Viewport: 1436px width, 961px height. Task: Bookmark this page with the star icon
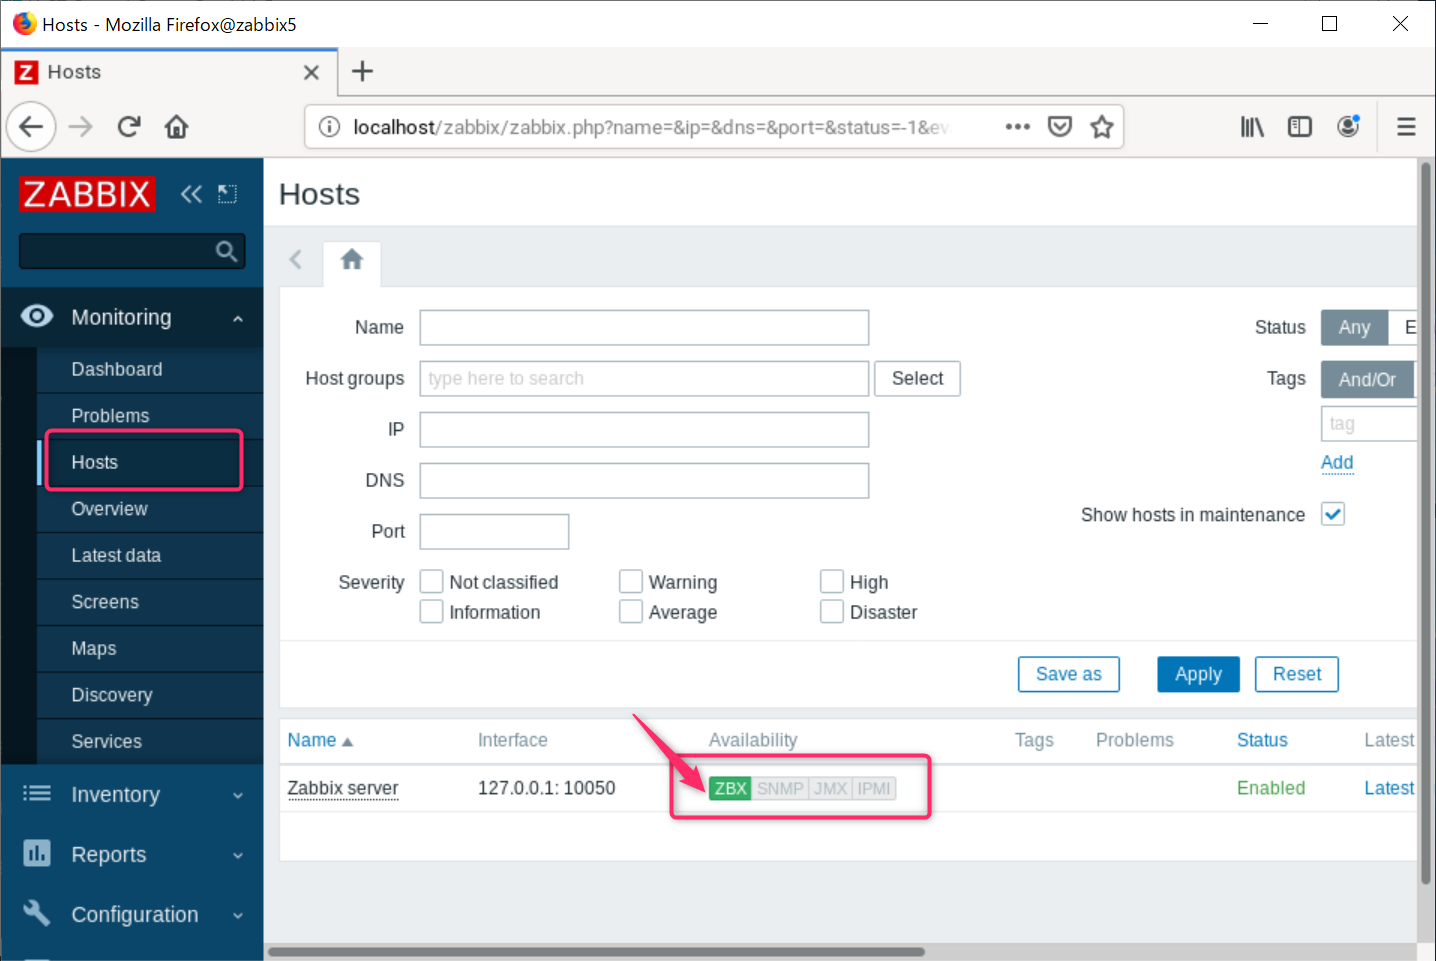point(1102,127)
